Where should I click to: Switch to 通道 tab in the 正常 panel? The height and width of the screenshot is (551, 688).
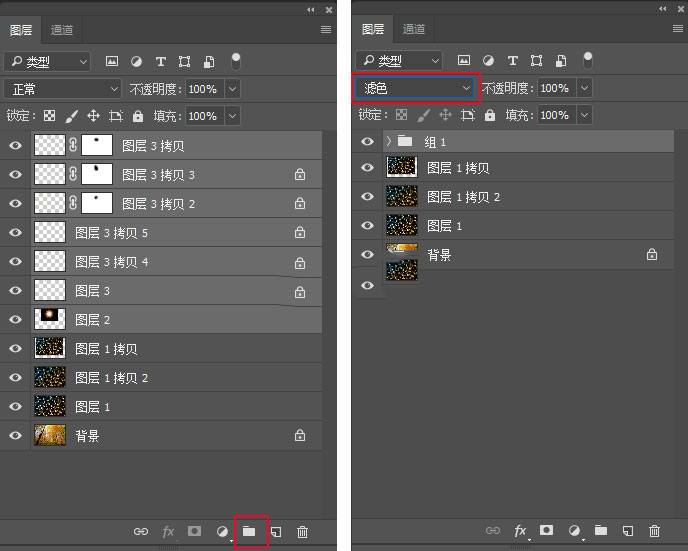click(63, 30)
